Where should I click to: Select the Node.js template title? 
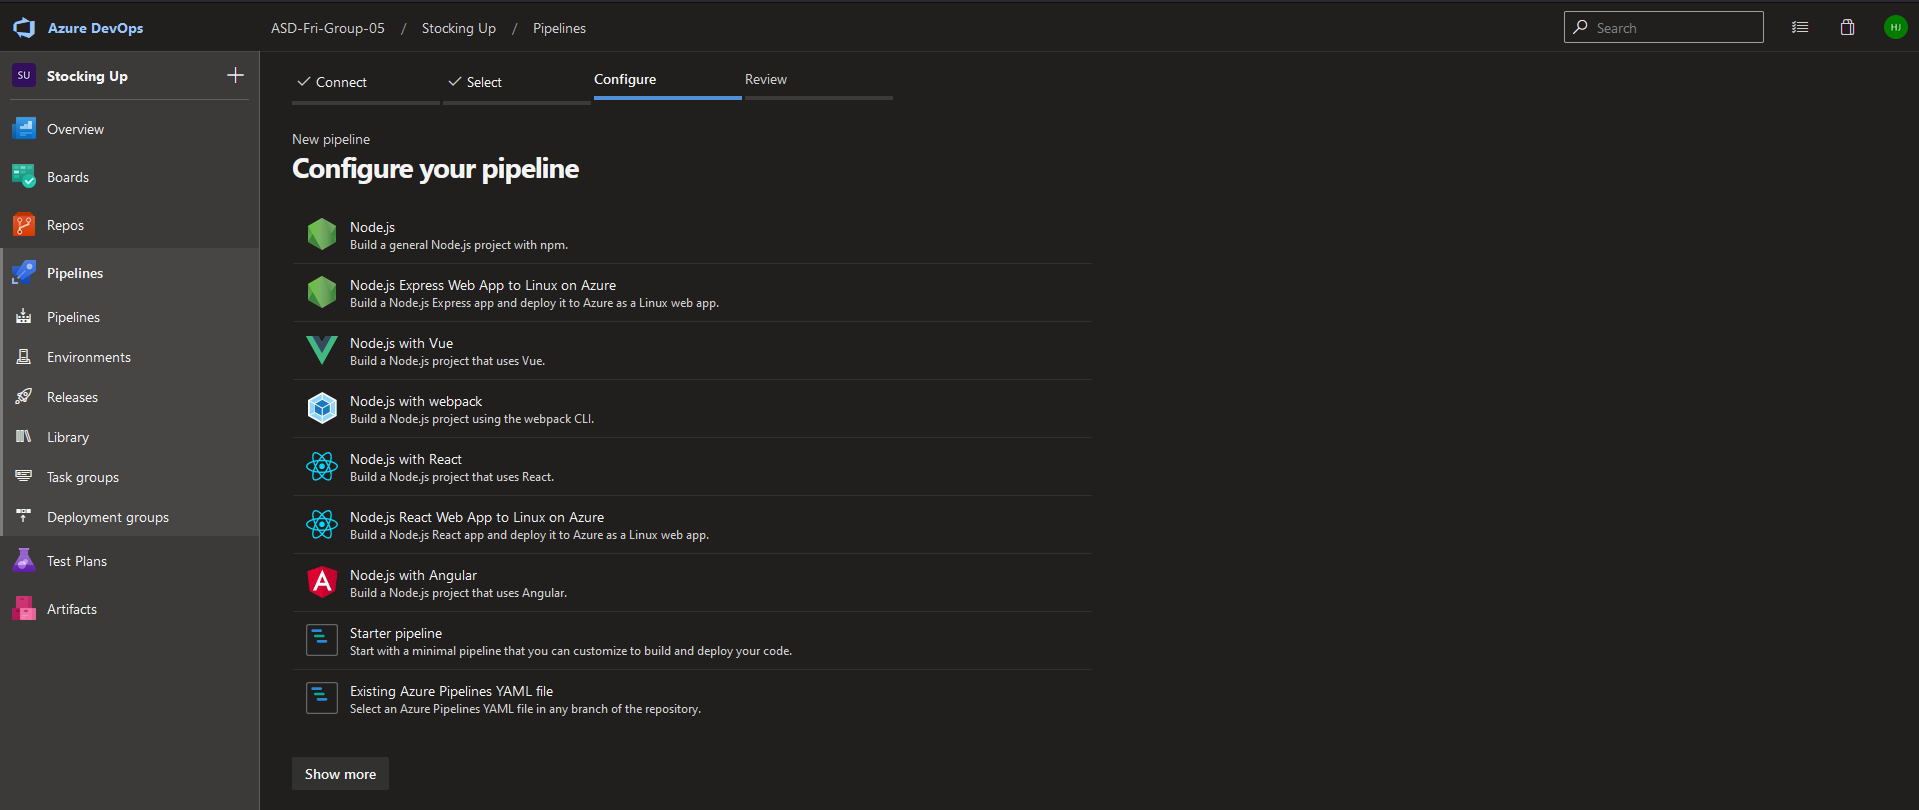coord(372,227)
